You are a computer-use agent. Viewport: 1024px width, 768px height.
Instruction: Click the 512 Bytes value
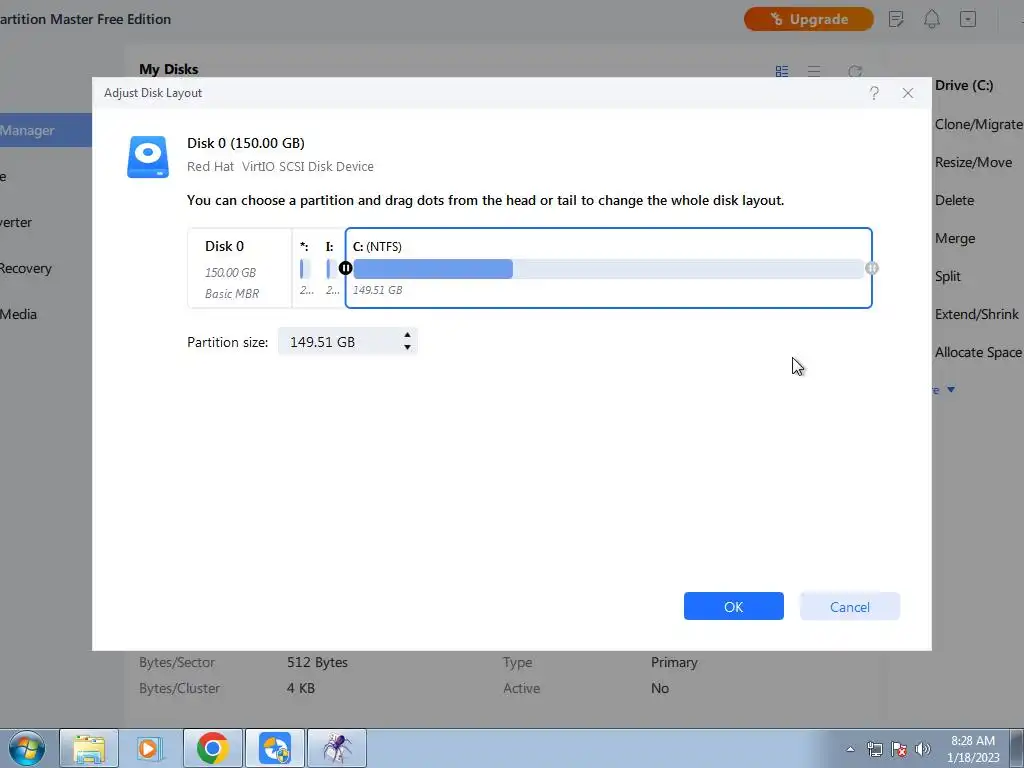(317, 662)
